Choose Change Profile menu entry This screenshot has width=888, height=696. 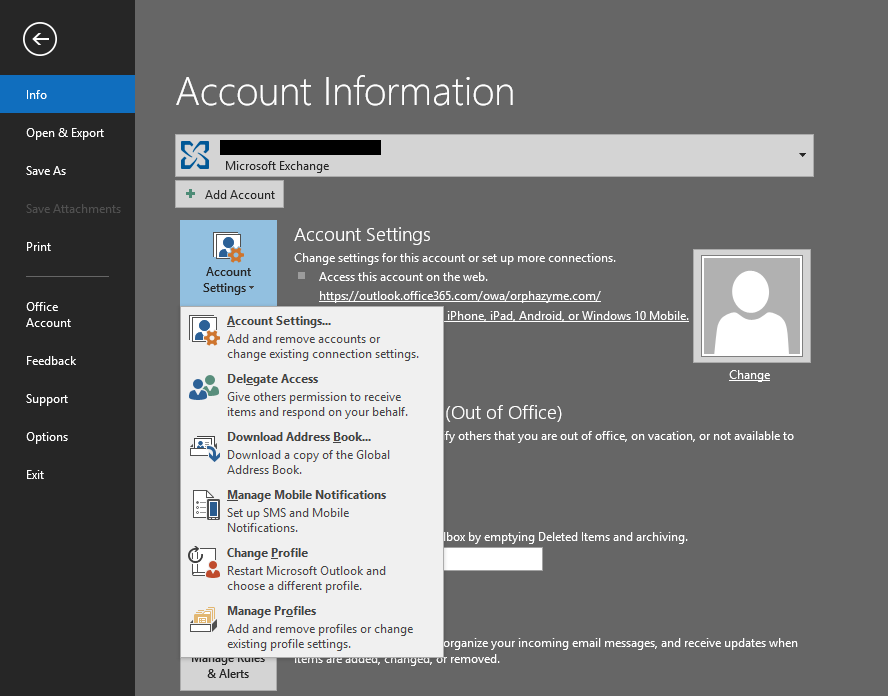312,569
